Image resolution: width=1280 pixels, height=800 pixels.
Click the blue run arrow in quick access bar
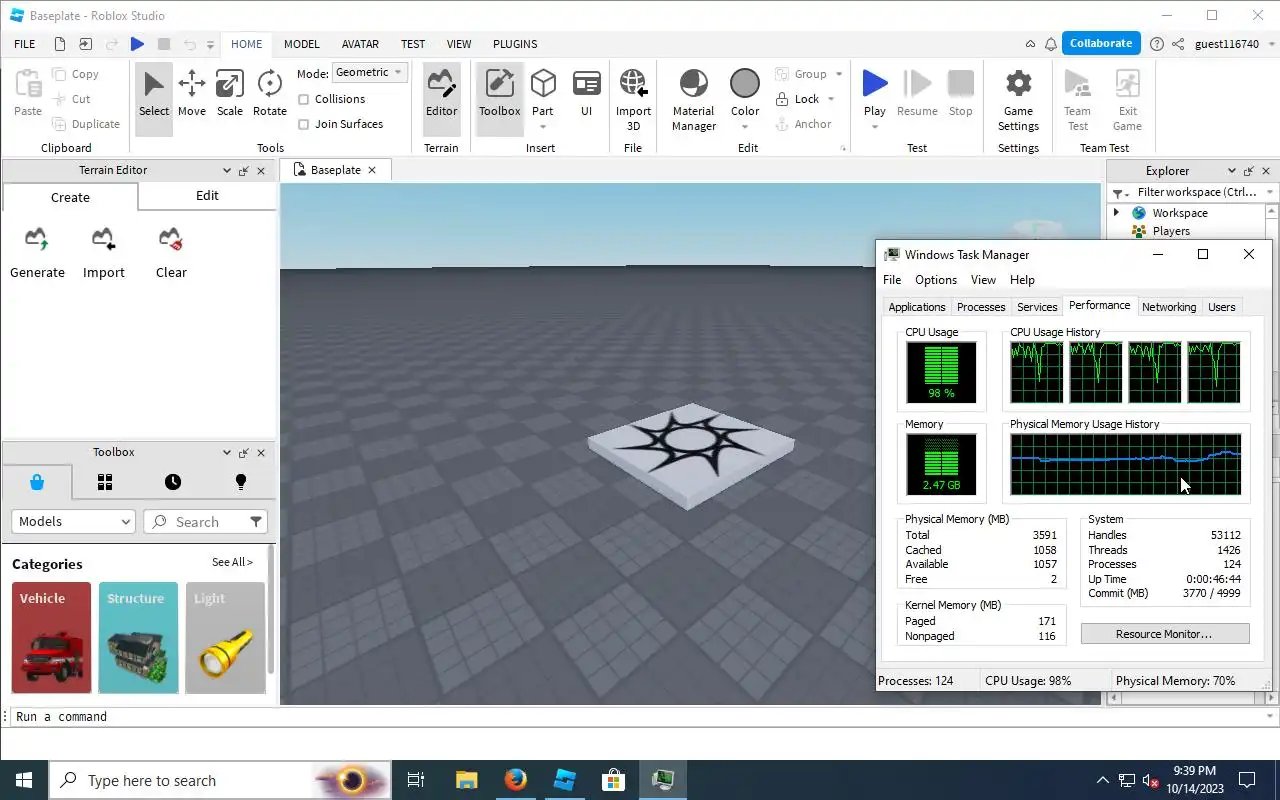138,44
